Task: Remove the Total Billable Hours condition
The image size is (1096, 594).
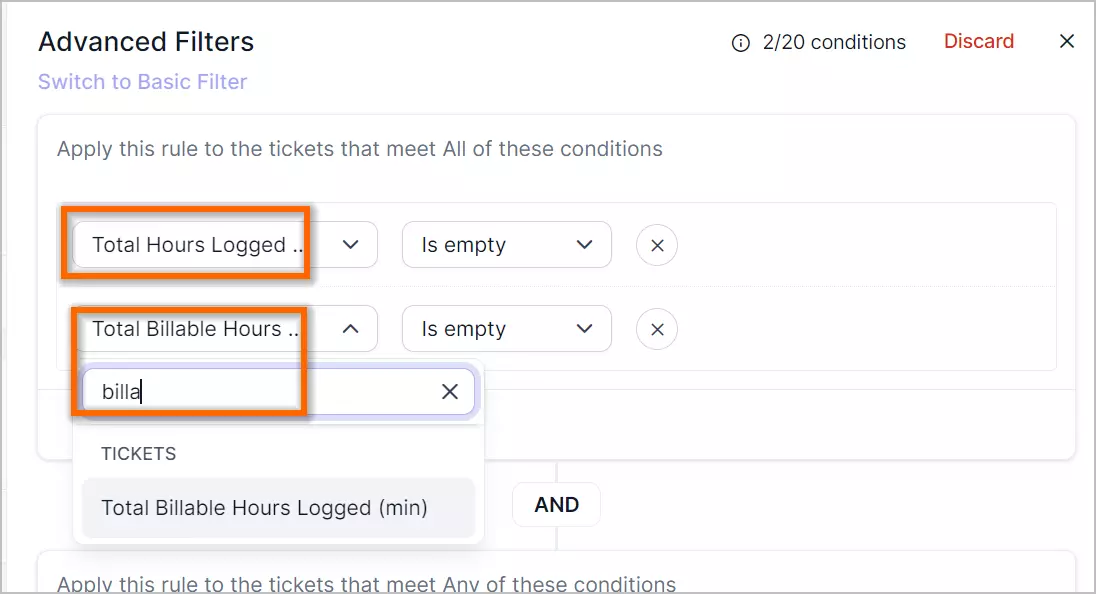Action: (x=657, y=329)
